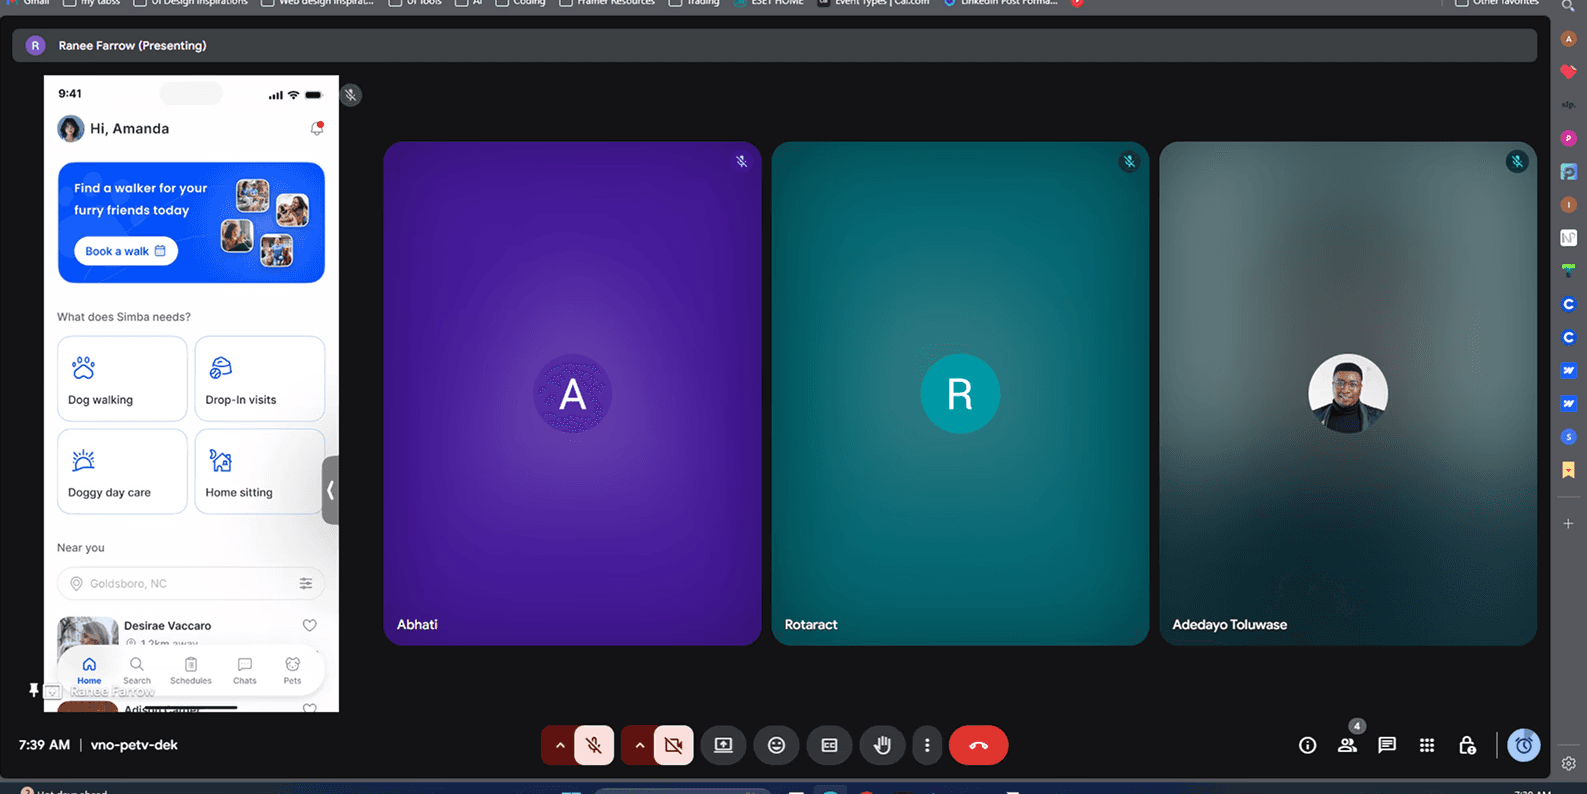Raise hand using the hand icon
Viewport: 1587px width, 794px height.
882,745
